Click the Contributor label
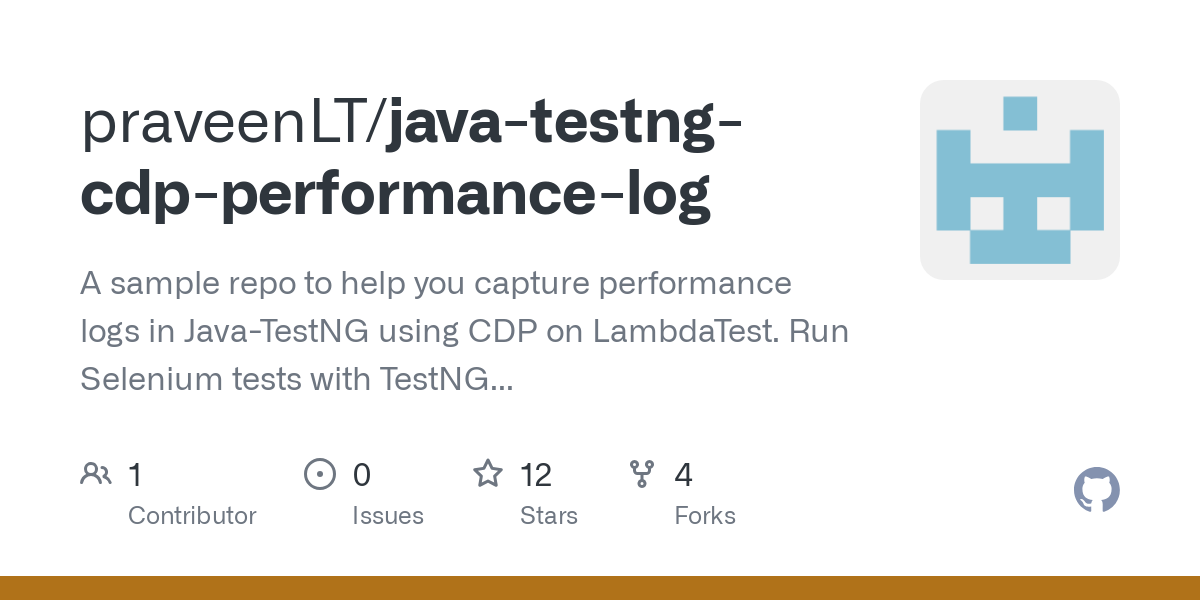1200x600 pixels. (192, 516)
